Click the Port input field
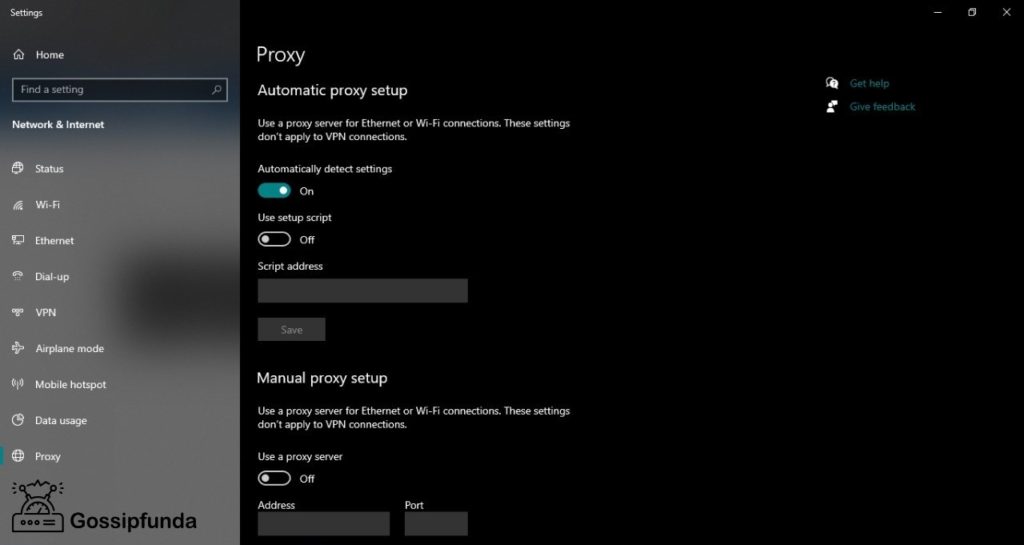Image resolution: width=1024 pixels, height=545 pixels. [436, 523]
